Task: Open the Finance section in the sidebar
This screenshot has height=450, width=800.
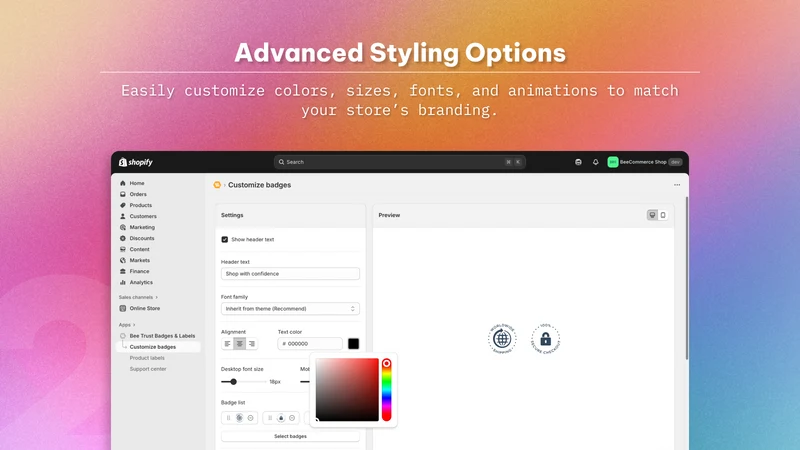Action: (139, 271)
